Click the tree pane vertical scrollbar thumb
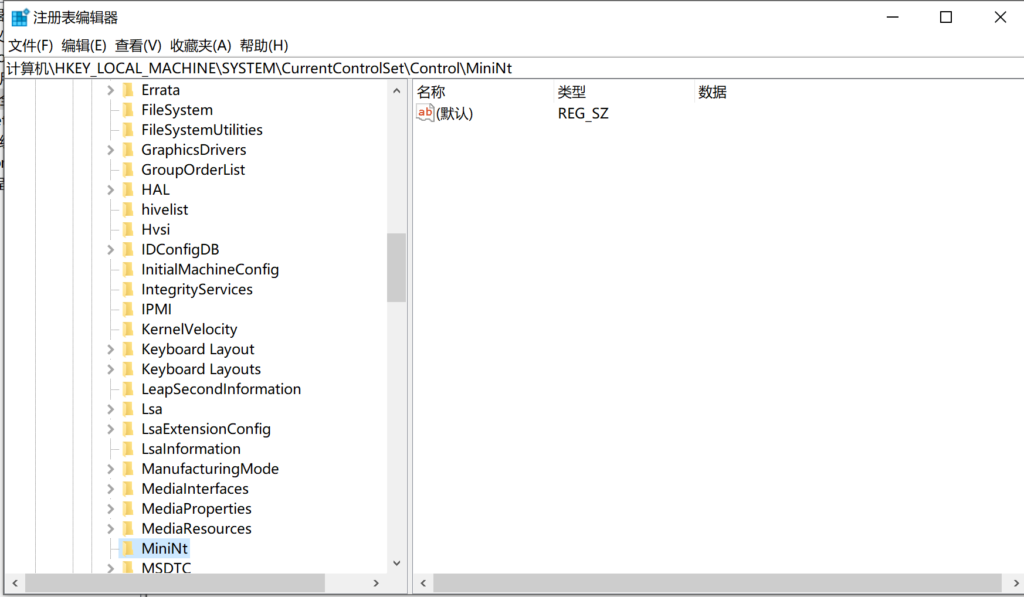This screenshot has width=1024, height=597. point(396,267)
